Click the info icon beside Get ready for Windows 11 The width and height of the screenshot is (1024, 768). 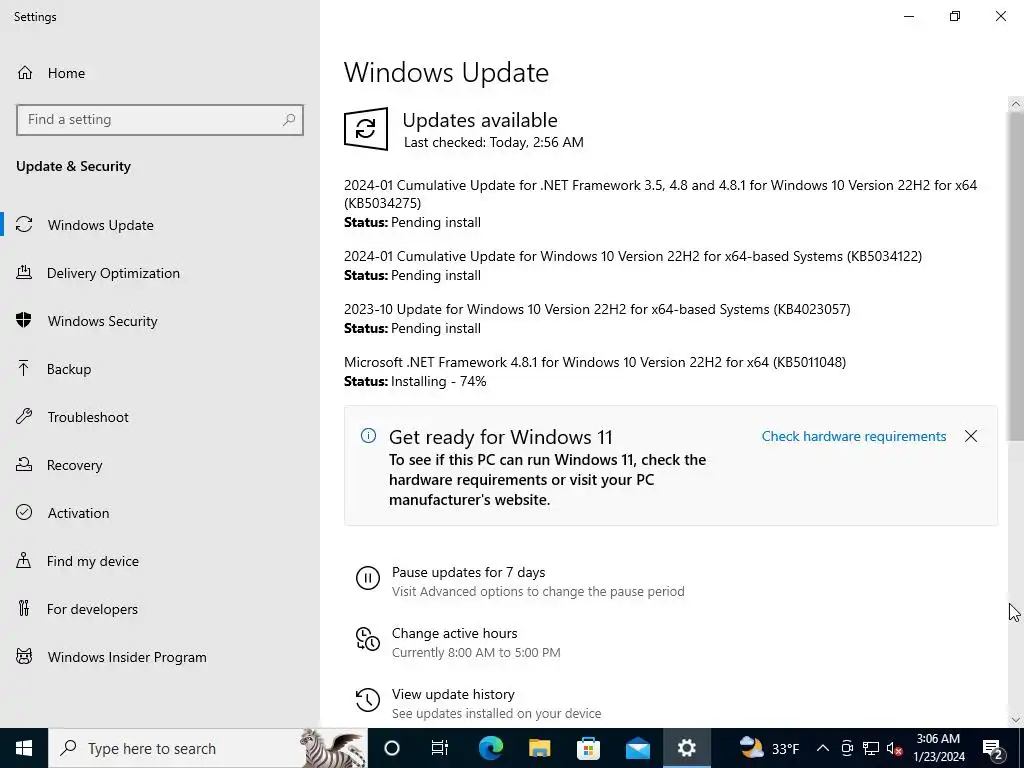(368, 436)
